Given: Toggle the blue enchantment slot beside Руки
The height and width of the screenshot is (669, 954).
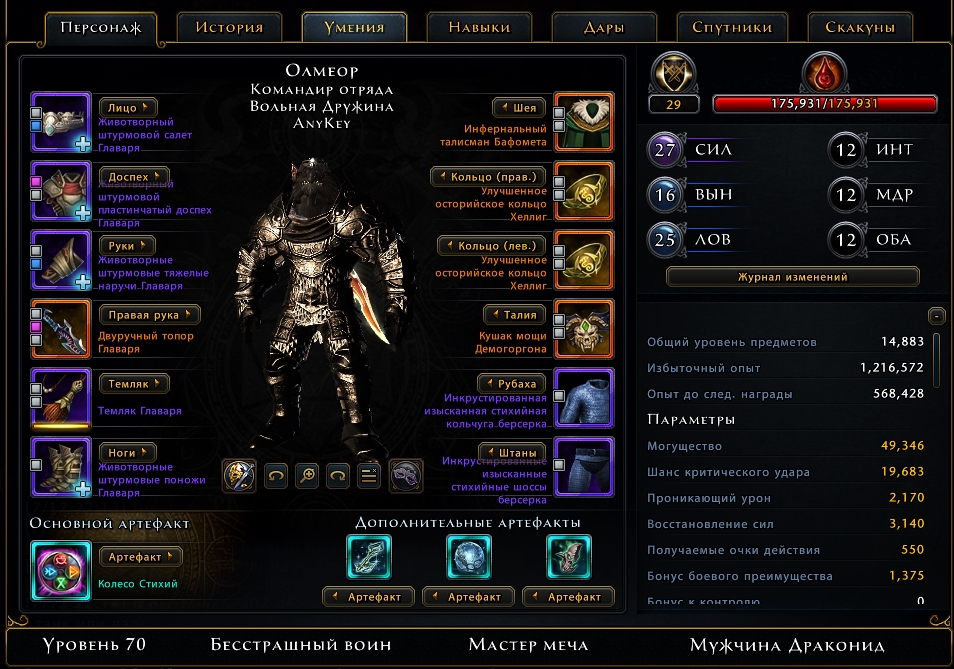Looking at the screenshot, I should [x=36, y=264].
